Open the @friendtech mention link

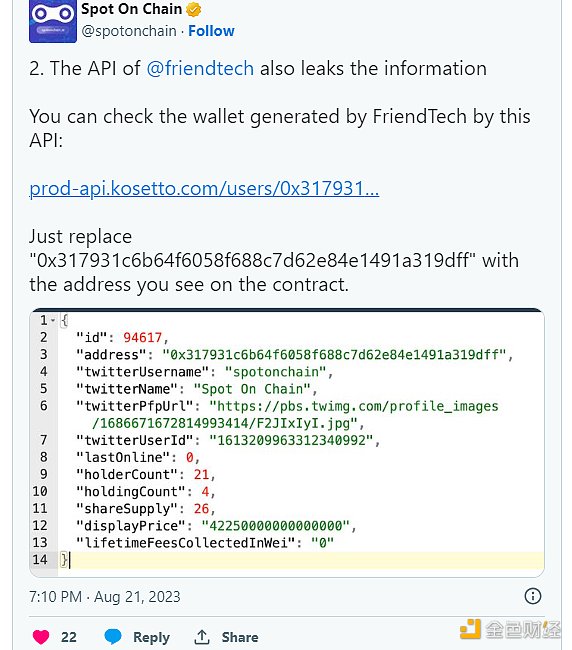200,68
